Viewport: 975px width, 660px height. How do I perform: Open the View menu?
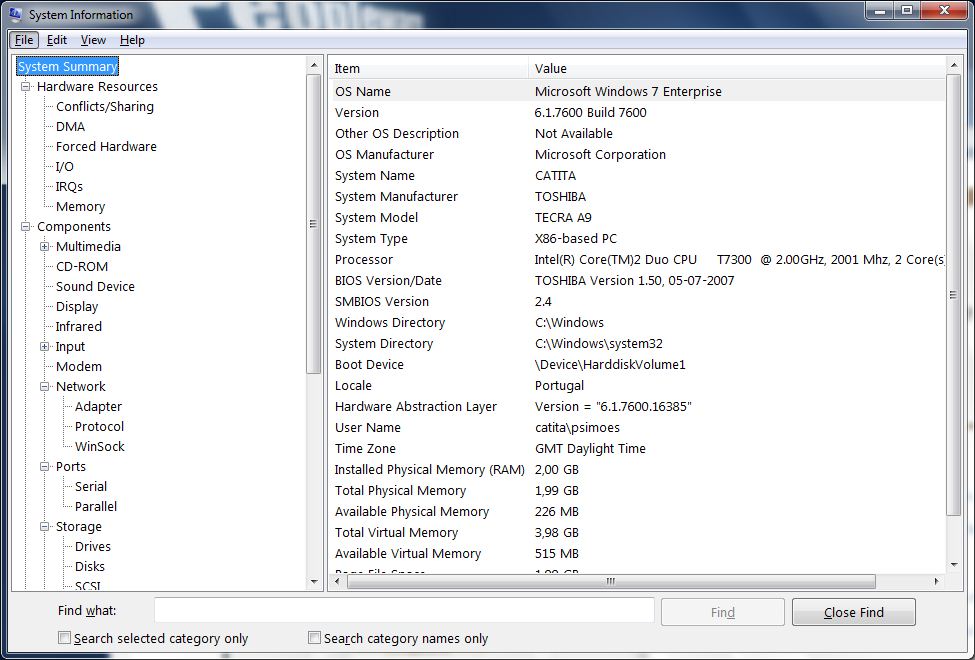[x=93, y=40]
